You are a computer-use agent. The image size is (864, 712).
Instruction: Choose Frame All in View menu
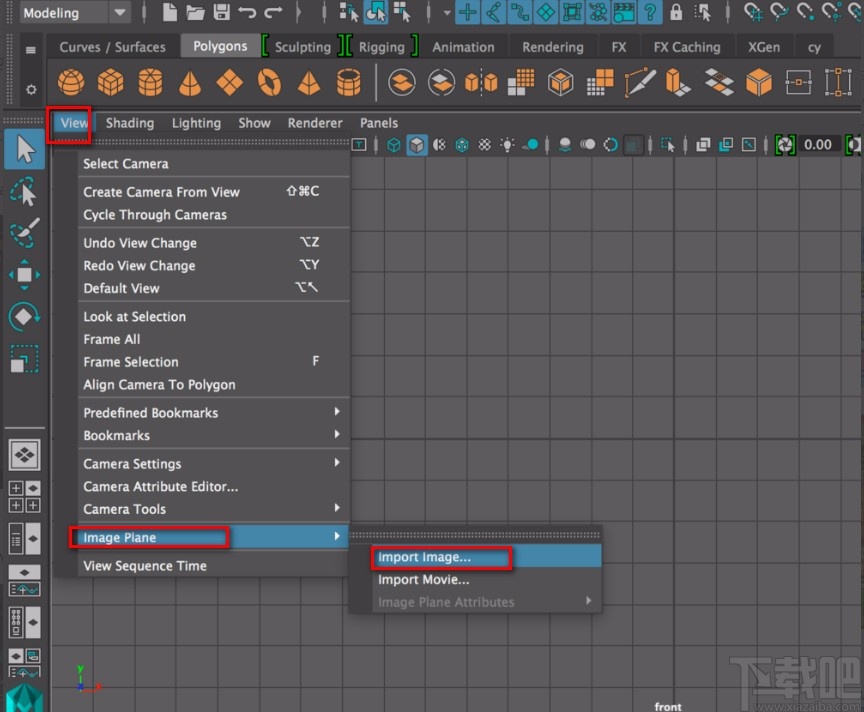214,339
